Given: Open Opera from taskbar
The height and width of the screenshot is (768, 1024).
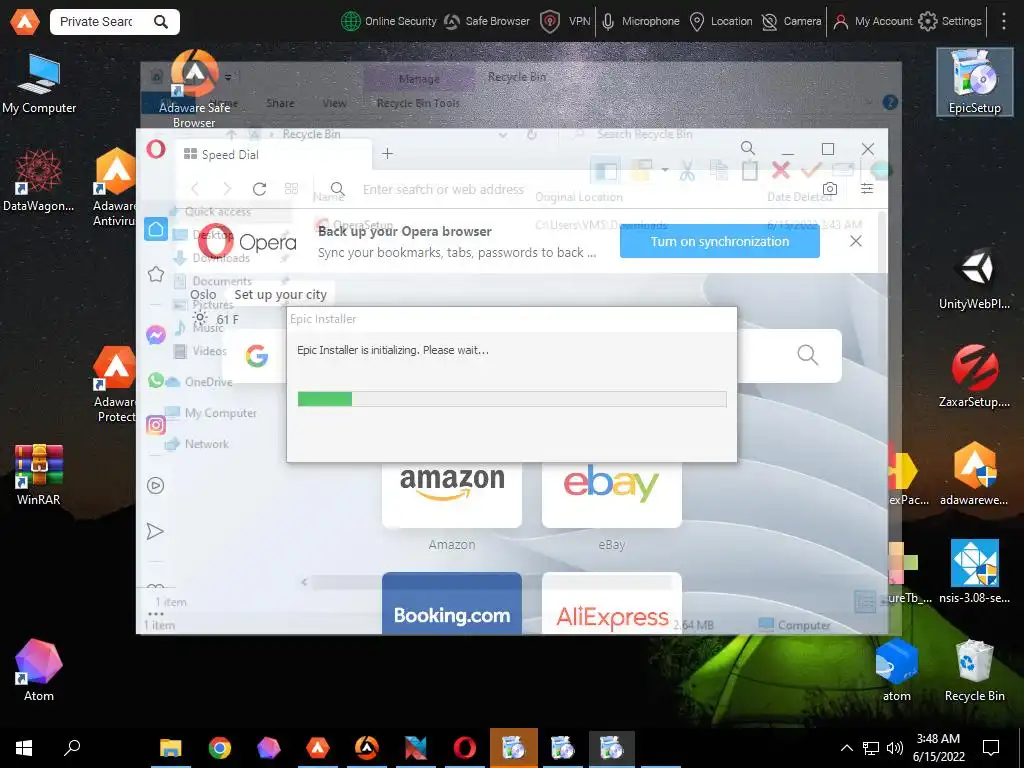Looking at the screenshot, I should 464,748.
